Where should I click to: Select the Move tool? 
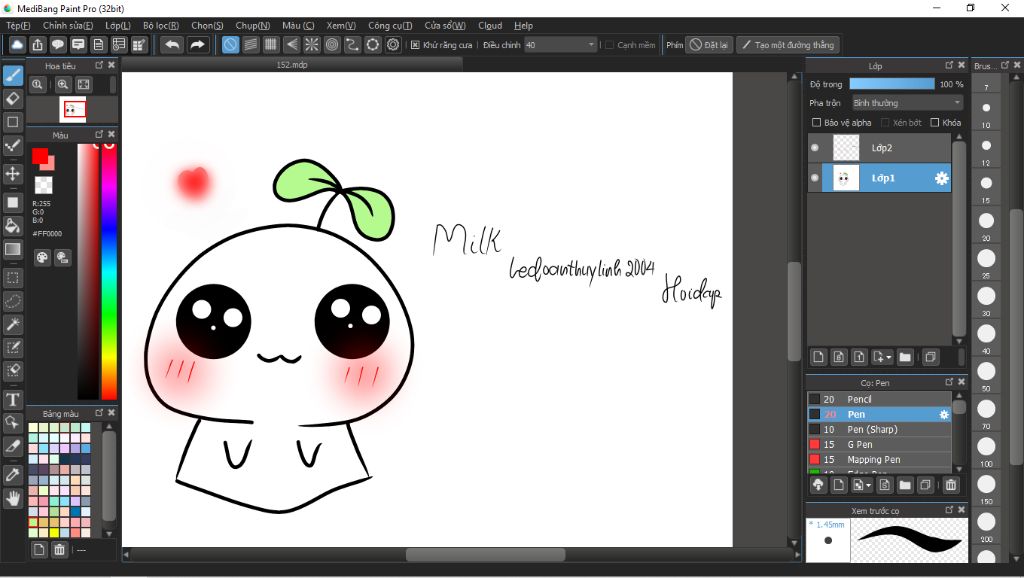coord(12,174)
